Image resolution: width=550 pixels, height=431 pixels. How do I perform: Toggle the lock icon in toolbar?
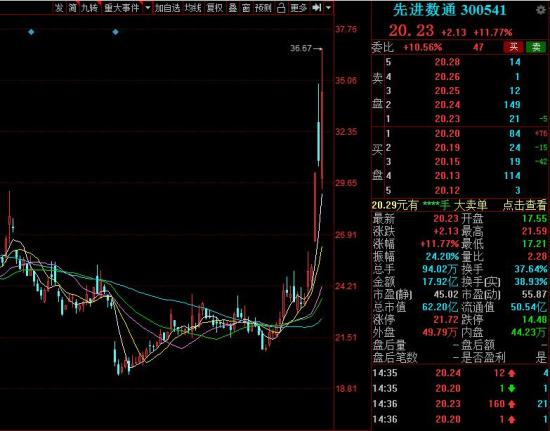281,8
